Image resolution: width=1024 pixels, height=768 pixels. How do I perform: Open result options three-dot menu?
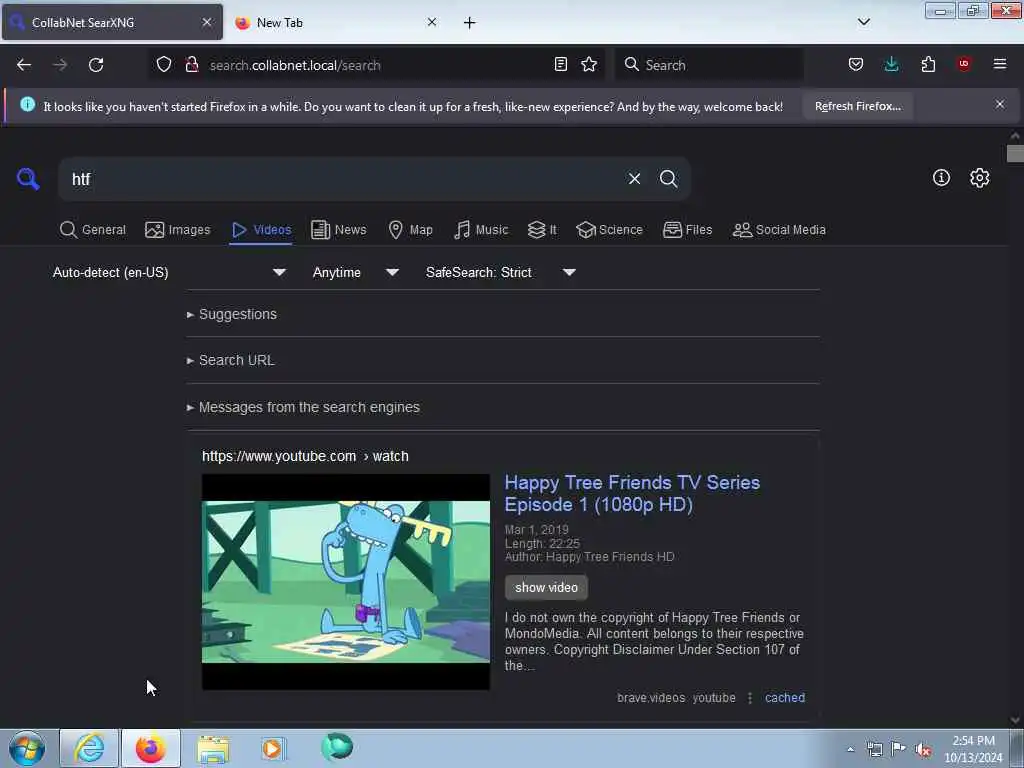(x=750, y=697)
